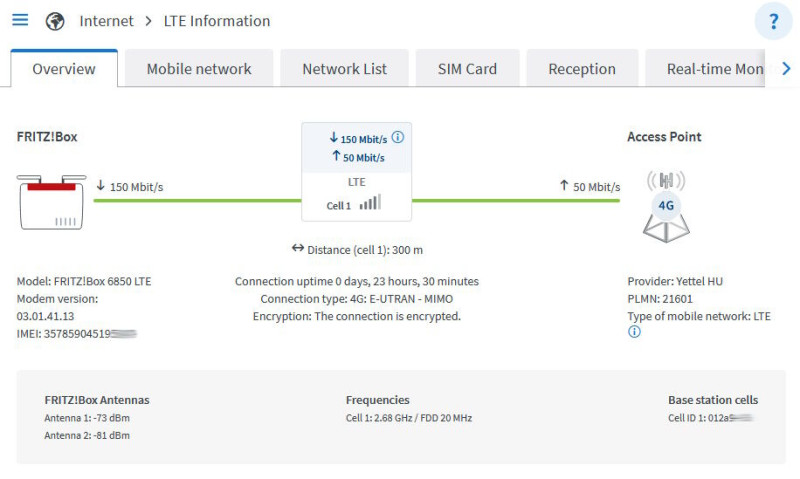Click the LTE Information breadcrumb title
800x479 pixels.
(x=217, y=21)
